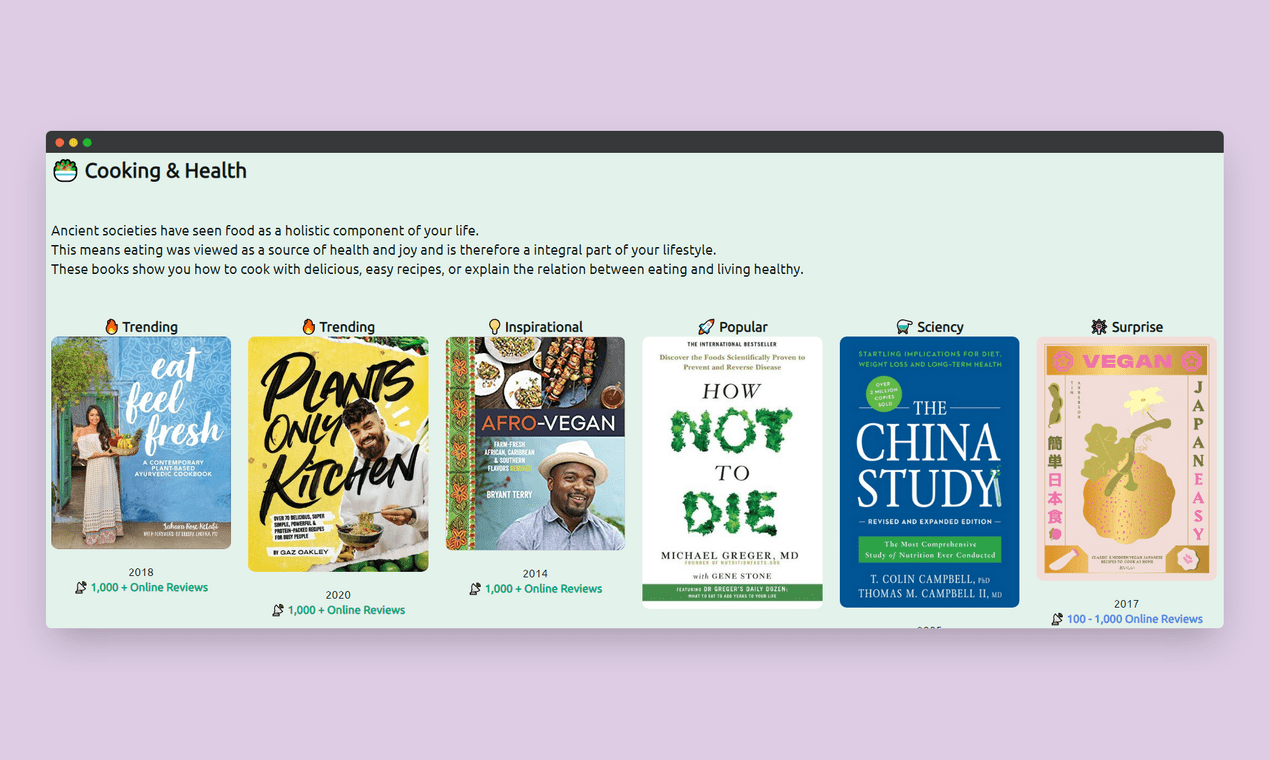The width and height of the screenshot is (1270, 760).
Task: Select the lightbulb Inspirational icon above Afro-Vegan
Action: 494,326
